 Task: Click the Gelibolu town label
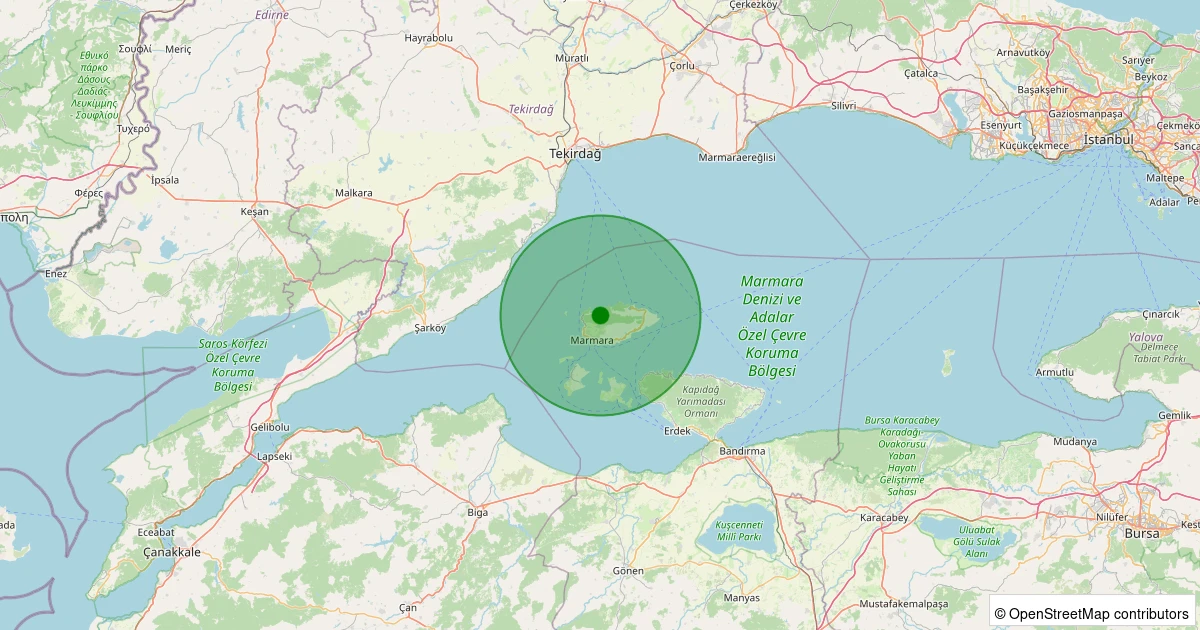coord(269,427)
